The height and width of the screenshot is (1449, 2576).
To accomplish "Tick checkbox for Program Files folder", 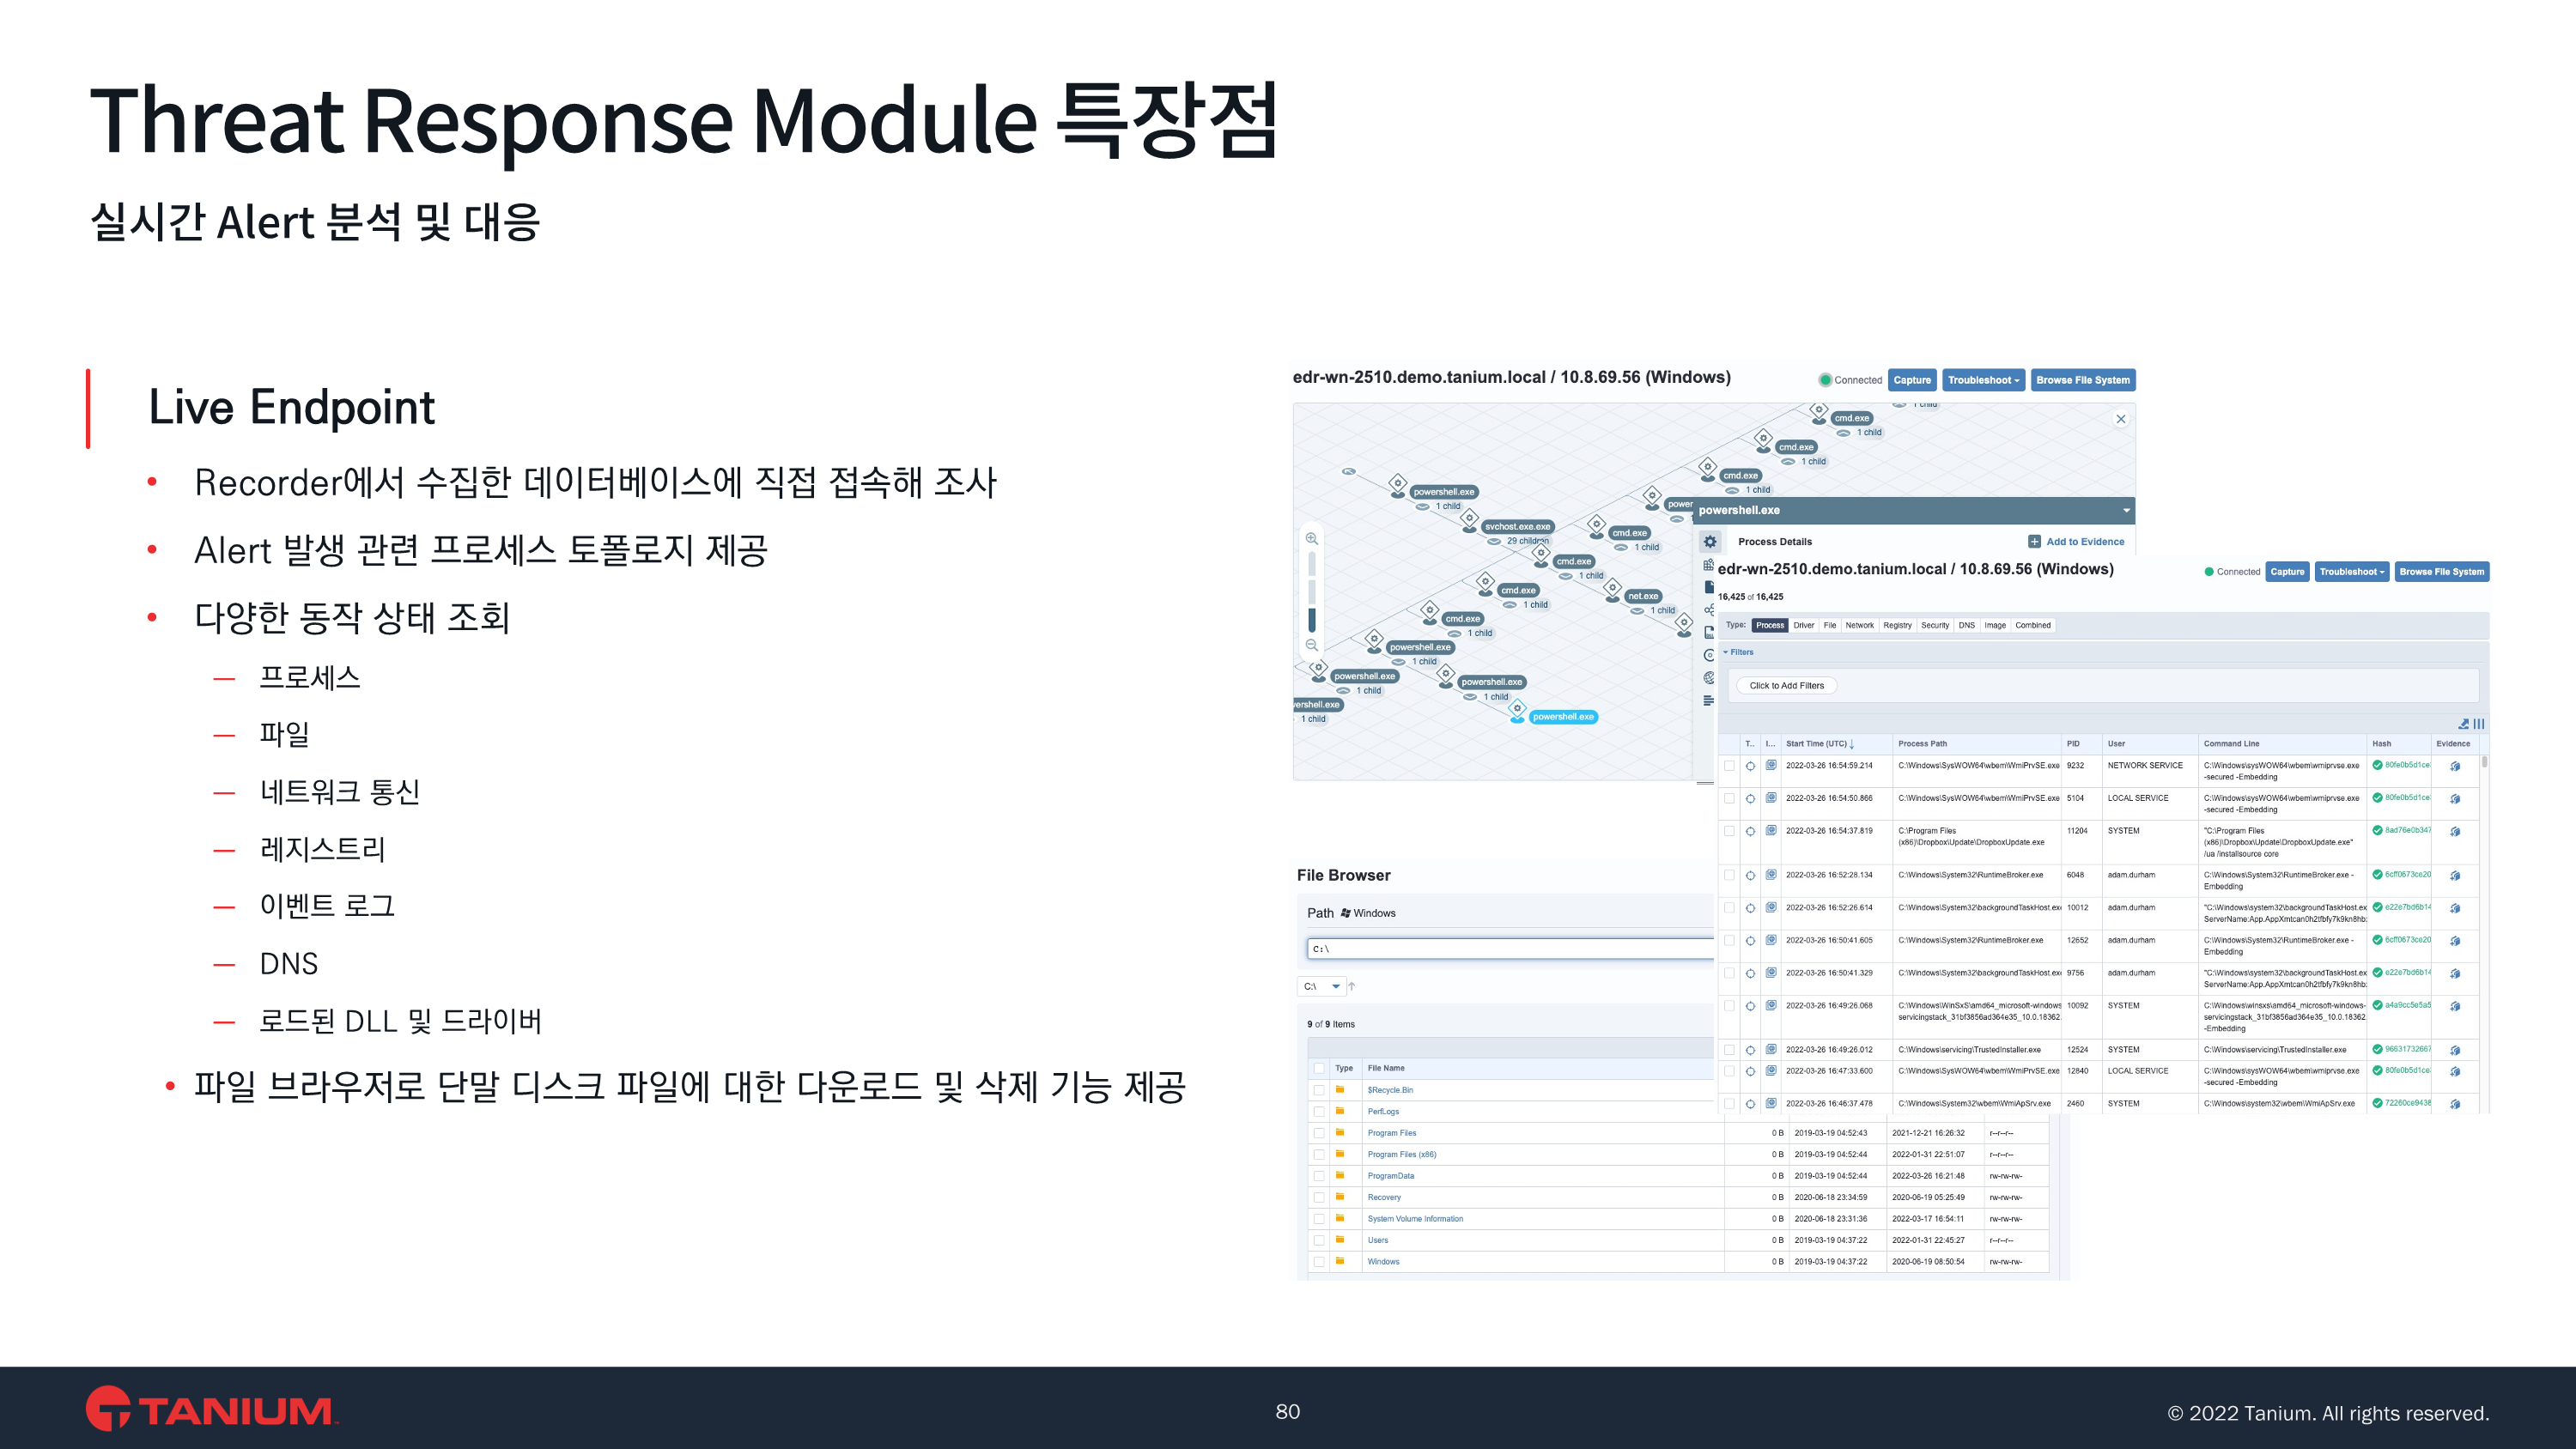I will coord(1319,1133).
